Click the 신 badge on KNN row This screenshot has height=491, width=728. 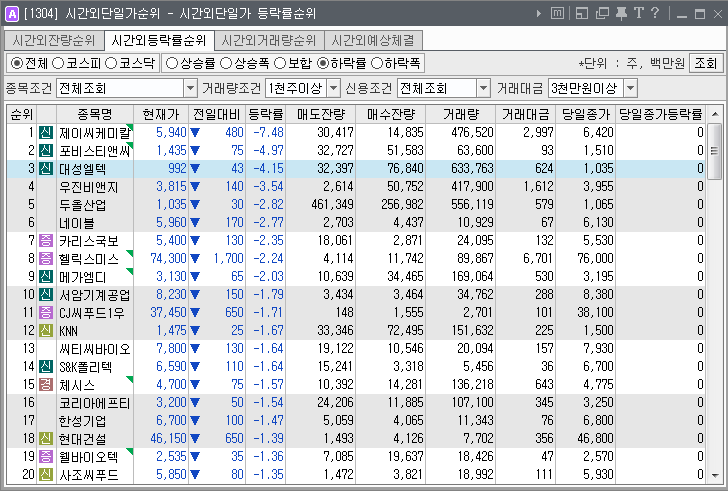46,330
